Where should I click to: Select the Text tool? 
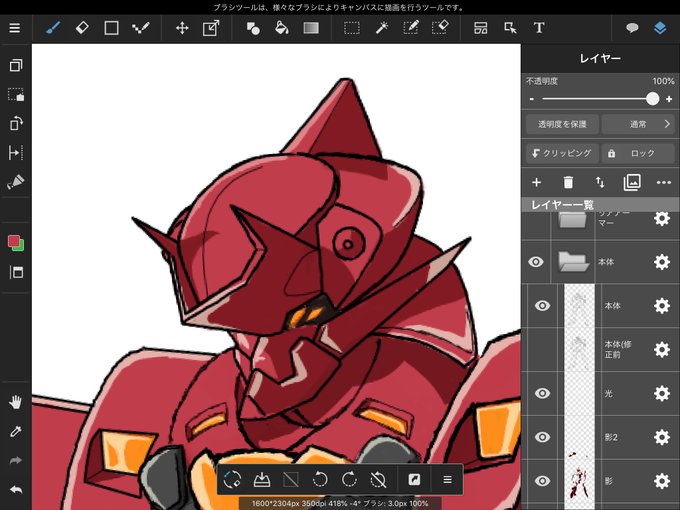[x=539, y=28]
